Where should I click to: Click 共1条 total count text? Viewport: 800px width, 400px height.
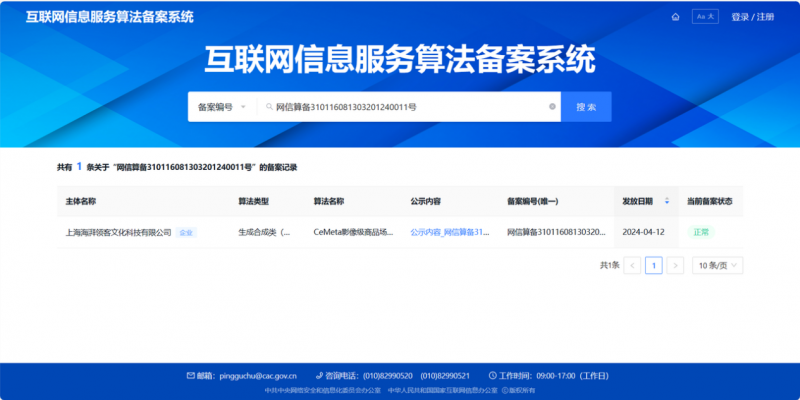pyautogui.click(x=609, y=265)
